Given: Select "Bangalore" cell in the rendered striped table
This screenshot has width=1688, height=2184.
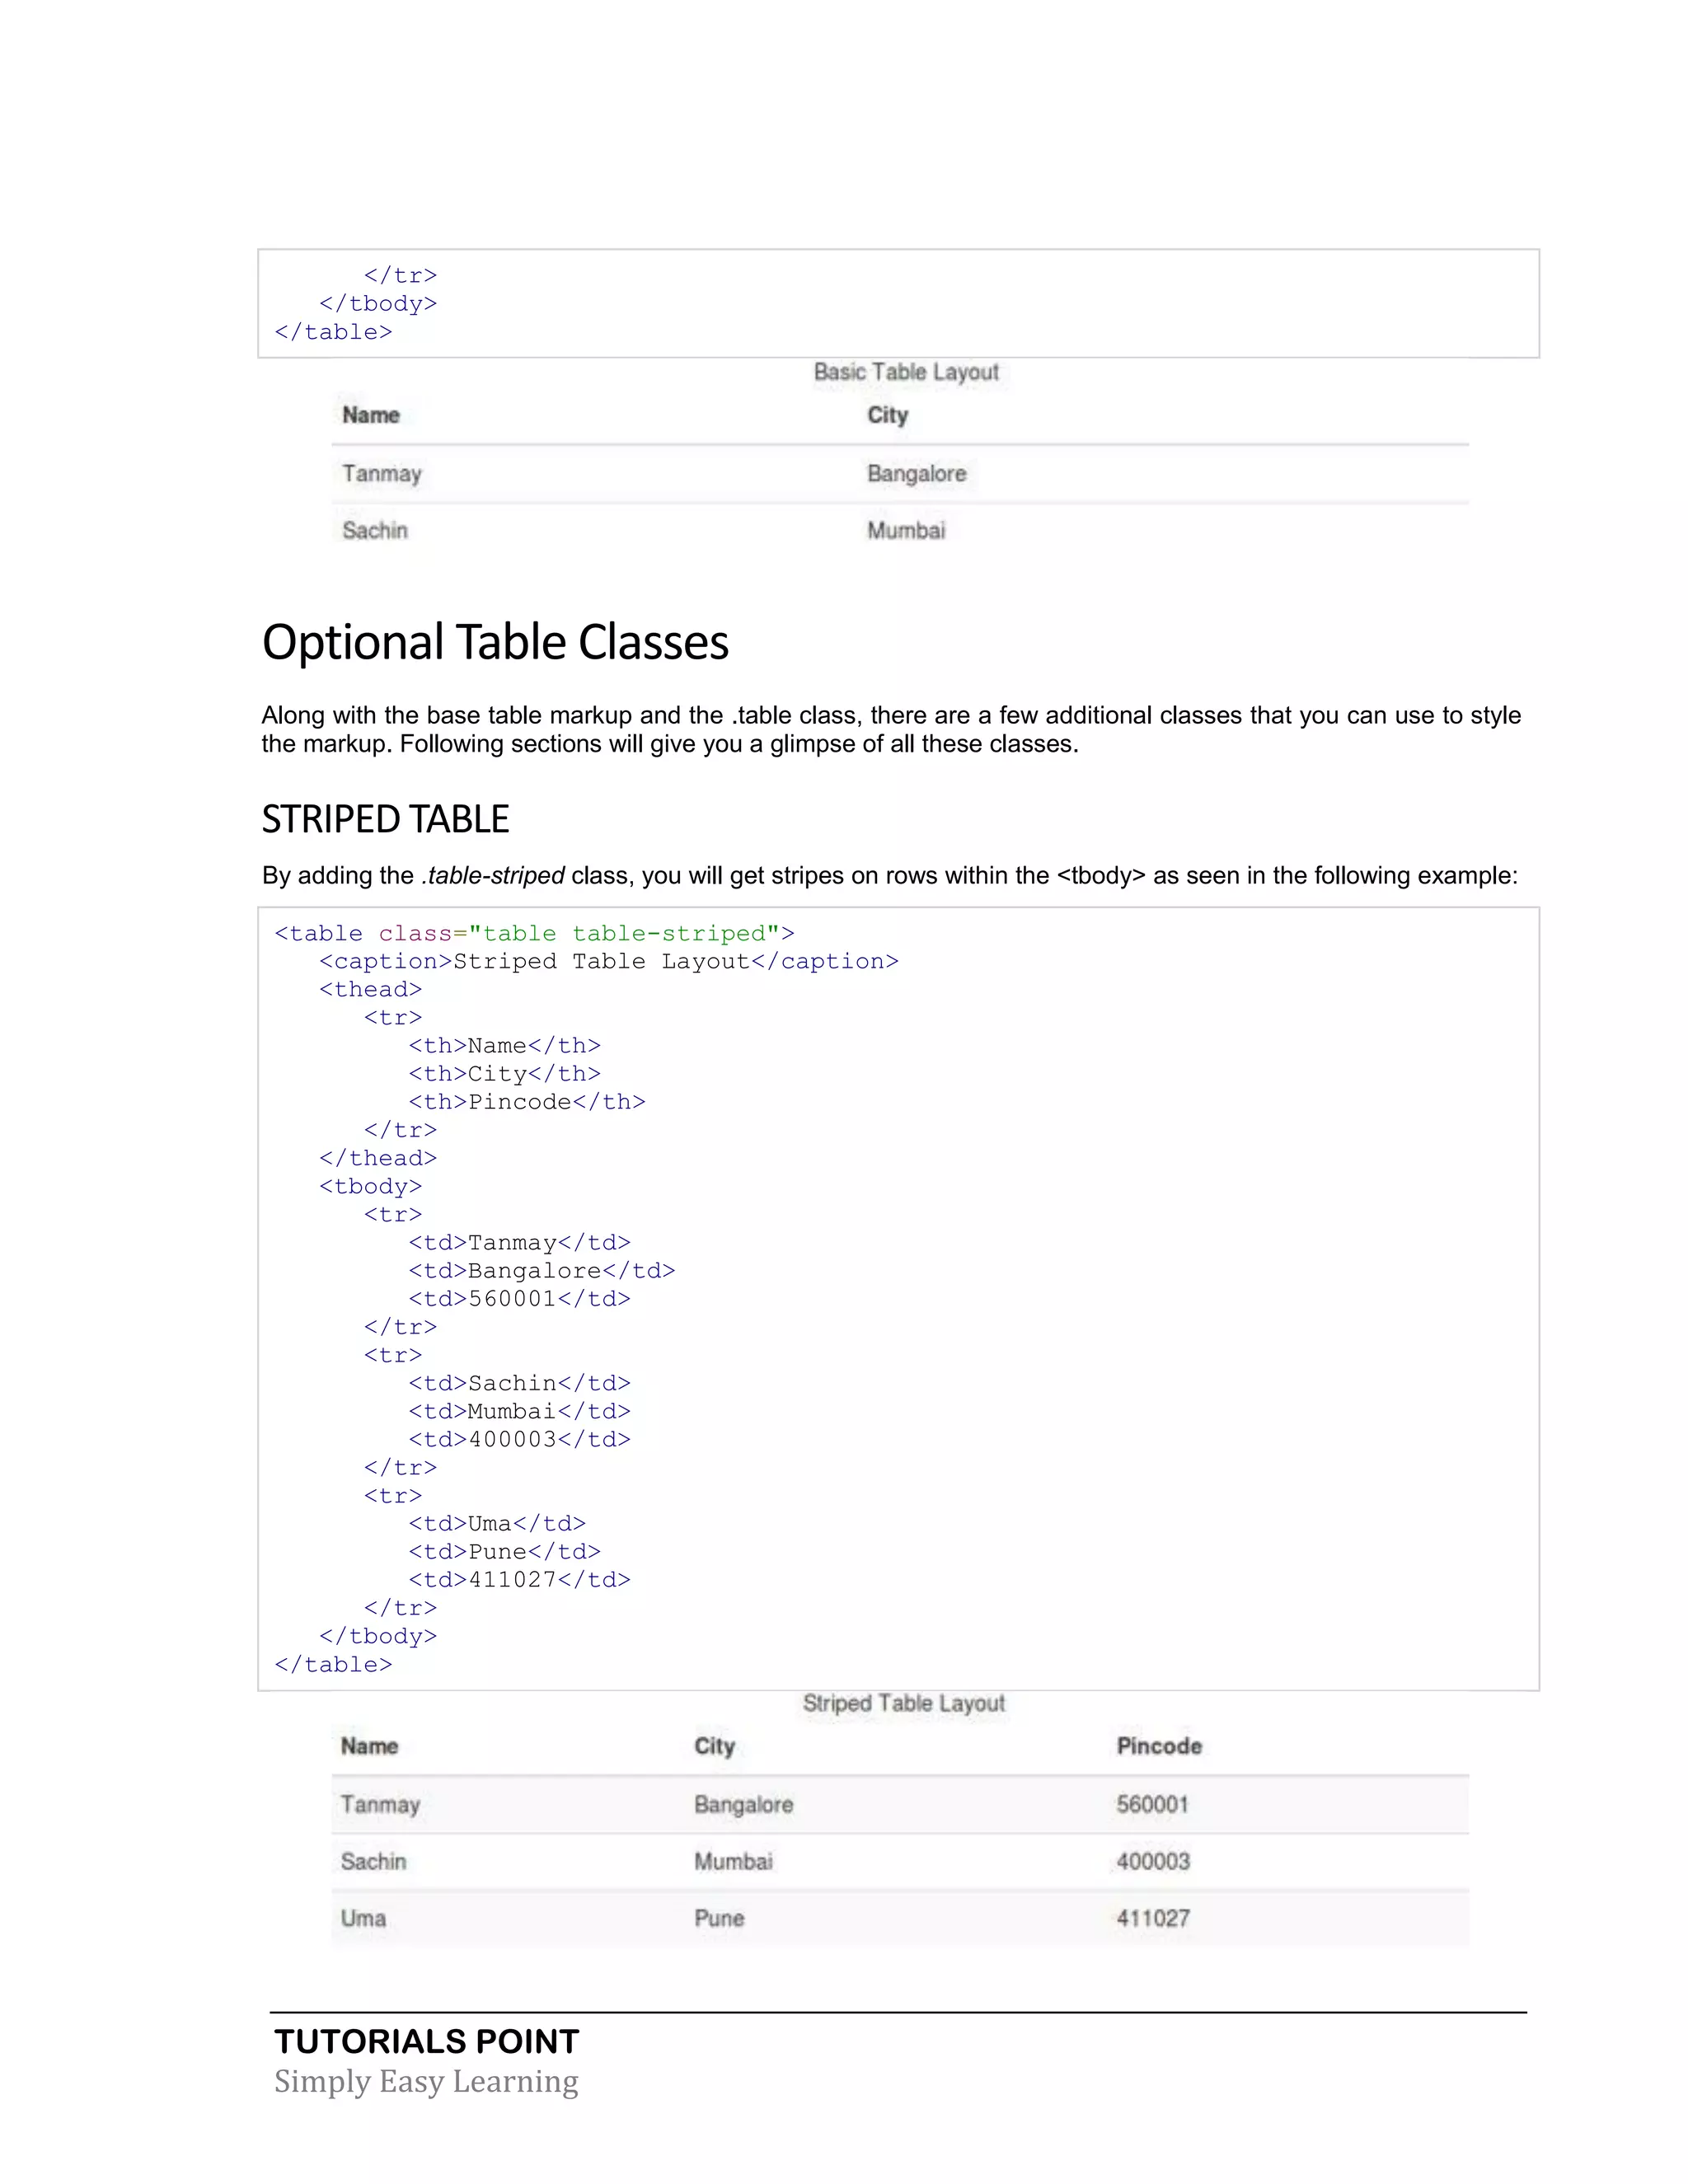Looking at the screenshot, I should point(744,1805).
